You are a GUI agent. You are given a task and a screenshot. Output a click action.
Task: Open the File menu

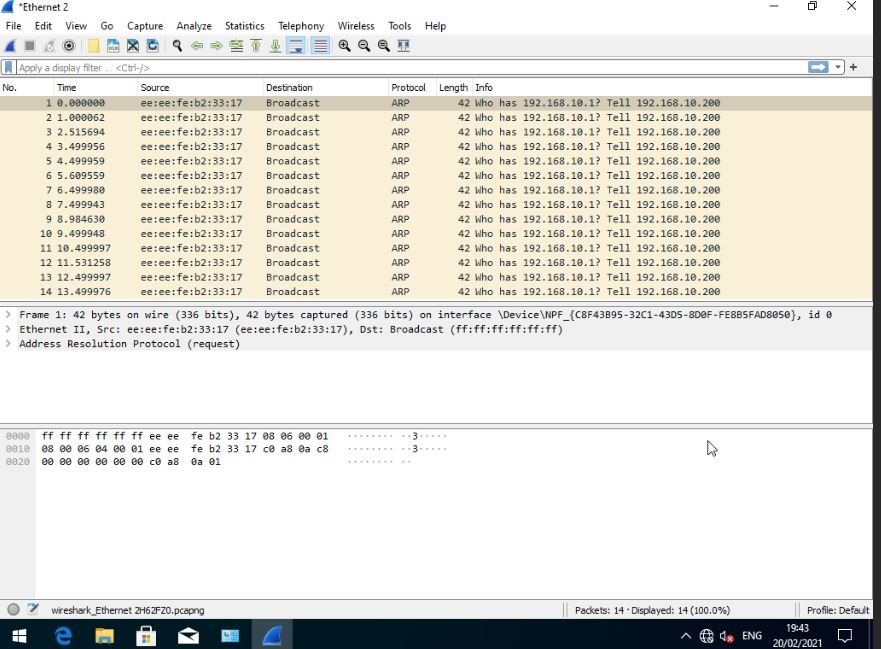tap(13, 26)
